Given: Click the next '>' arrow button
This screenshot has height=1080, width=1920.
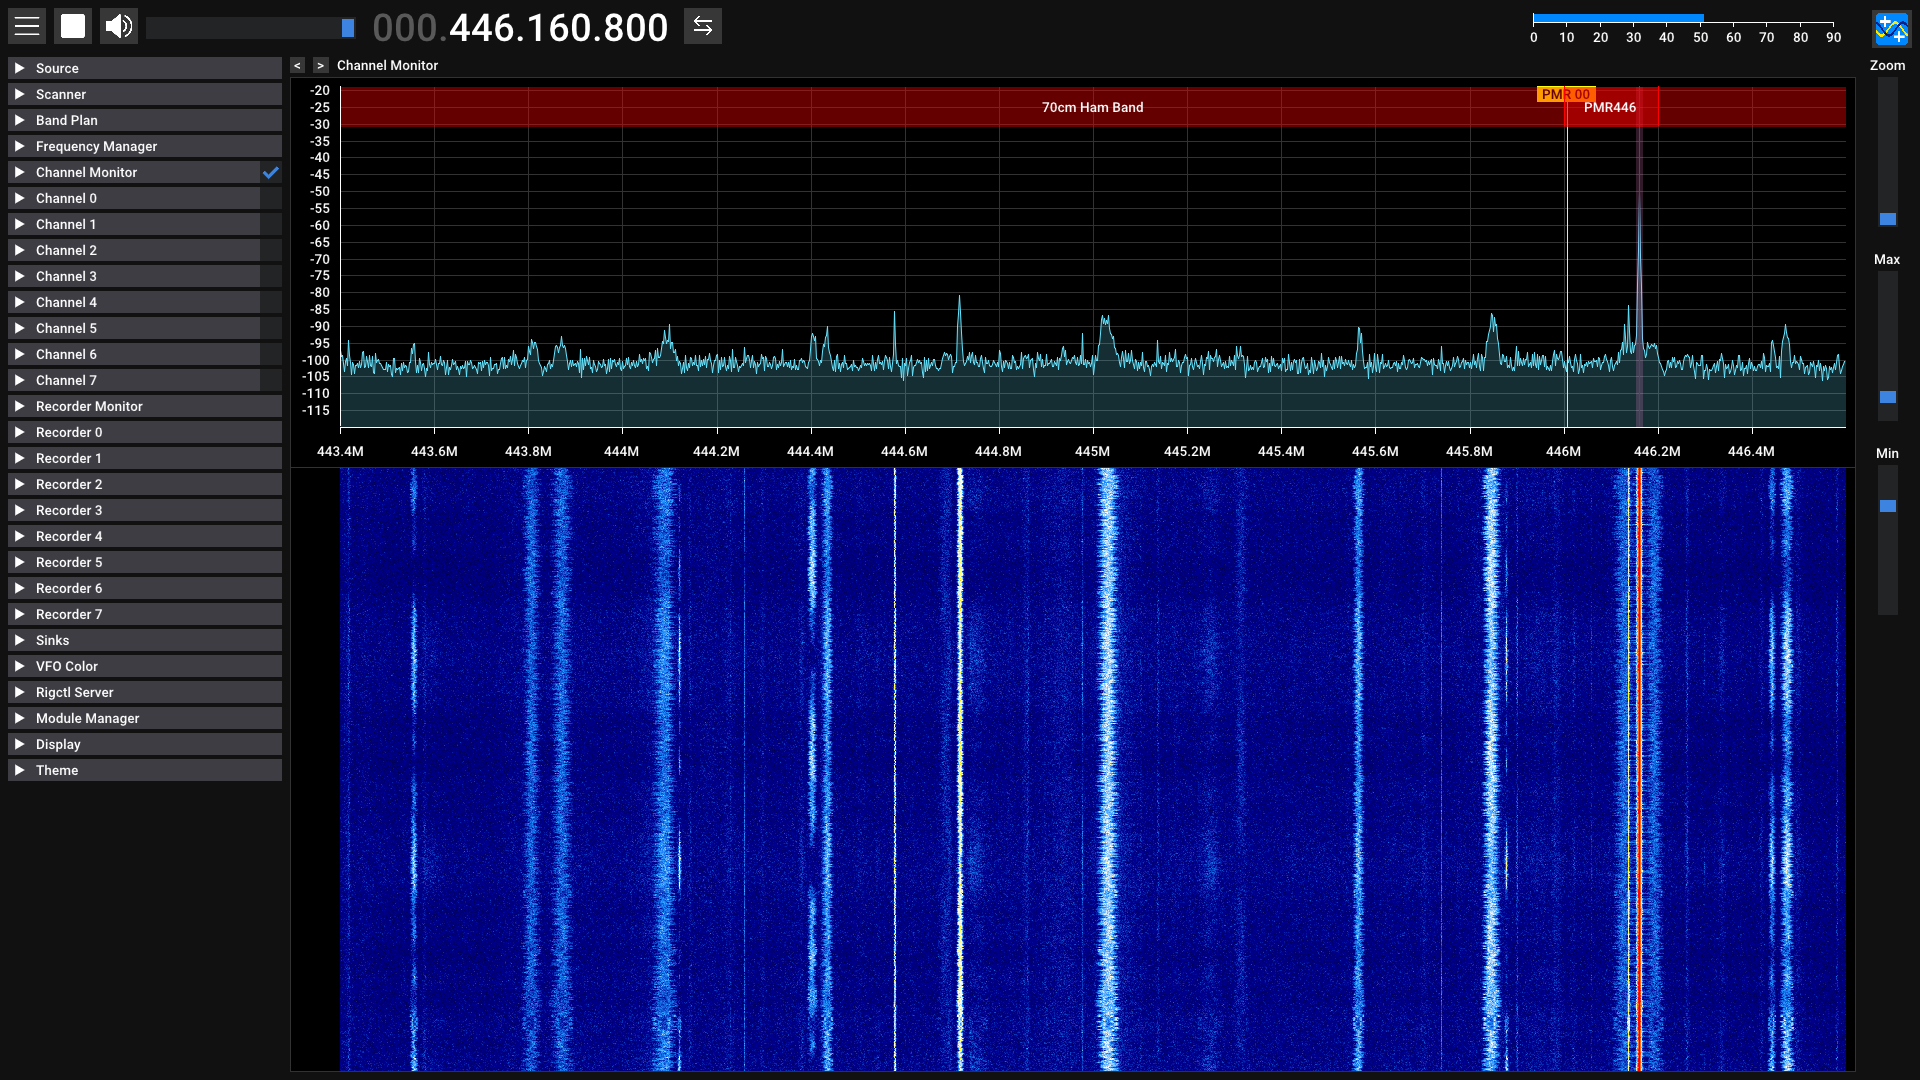Looking at the screenshot, I should click(320, 65).
